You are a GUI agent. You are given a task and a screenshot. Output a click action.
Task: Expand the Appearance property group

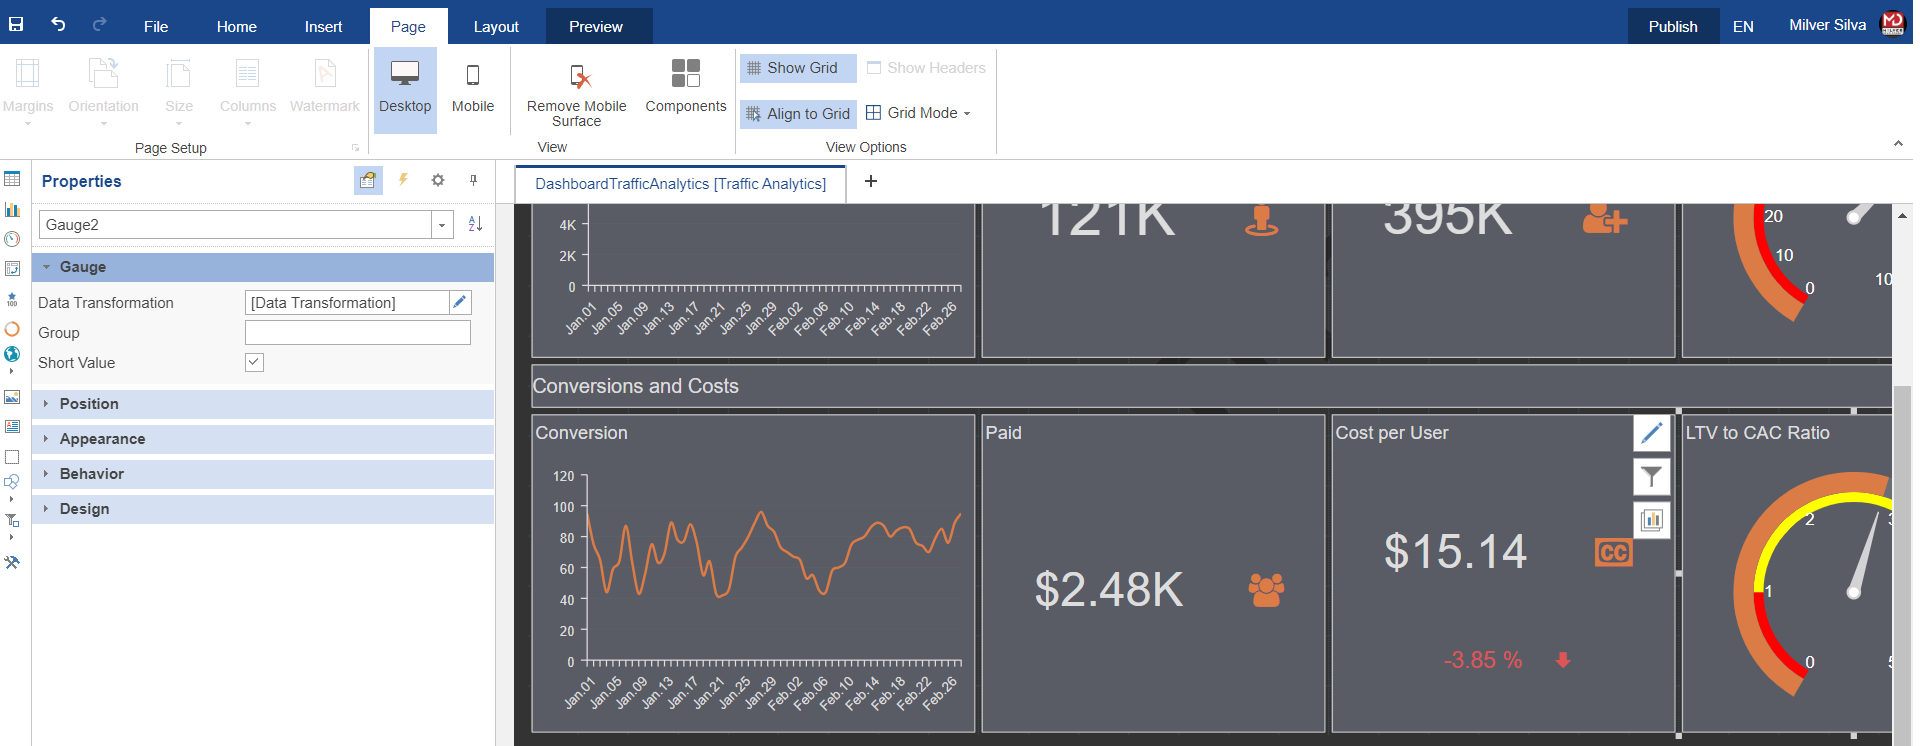[263, 439]
